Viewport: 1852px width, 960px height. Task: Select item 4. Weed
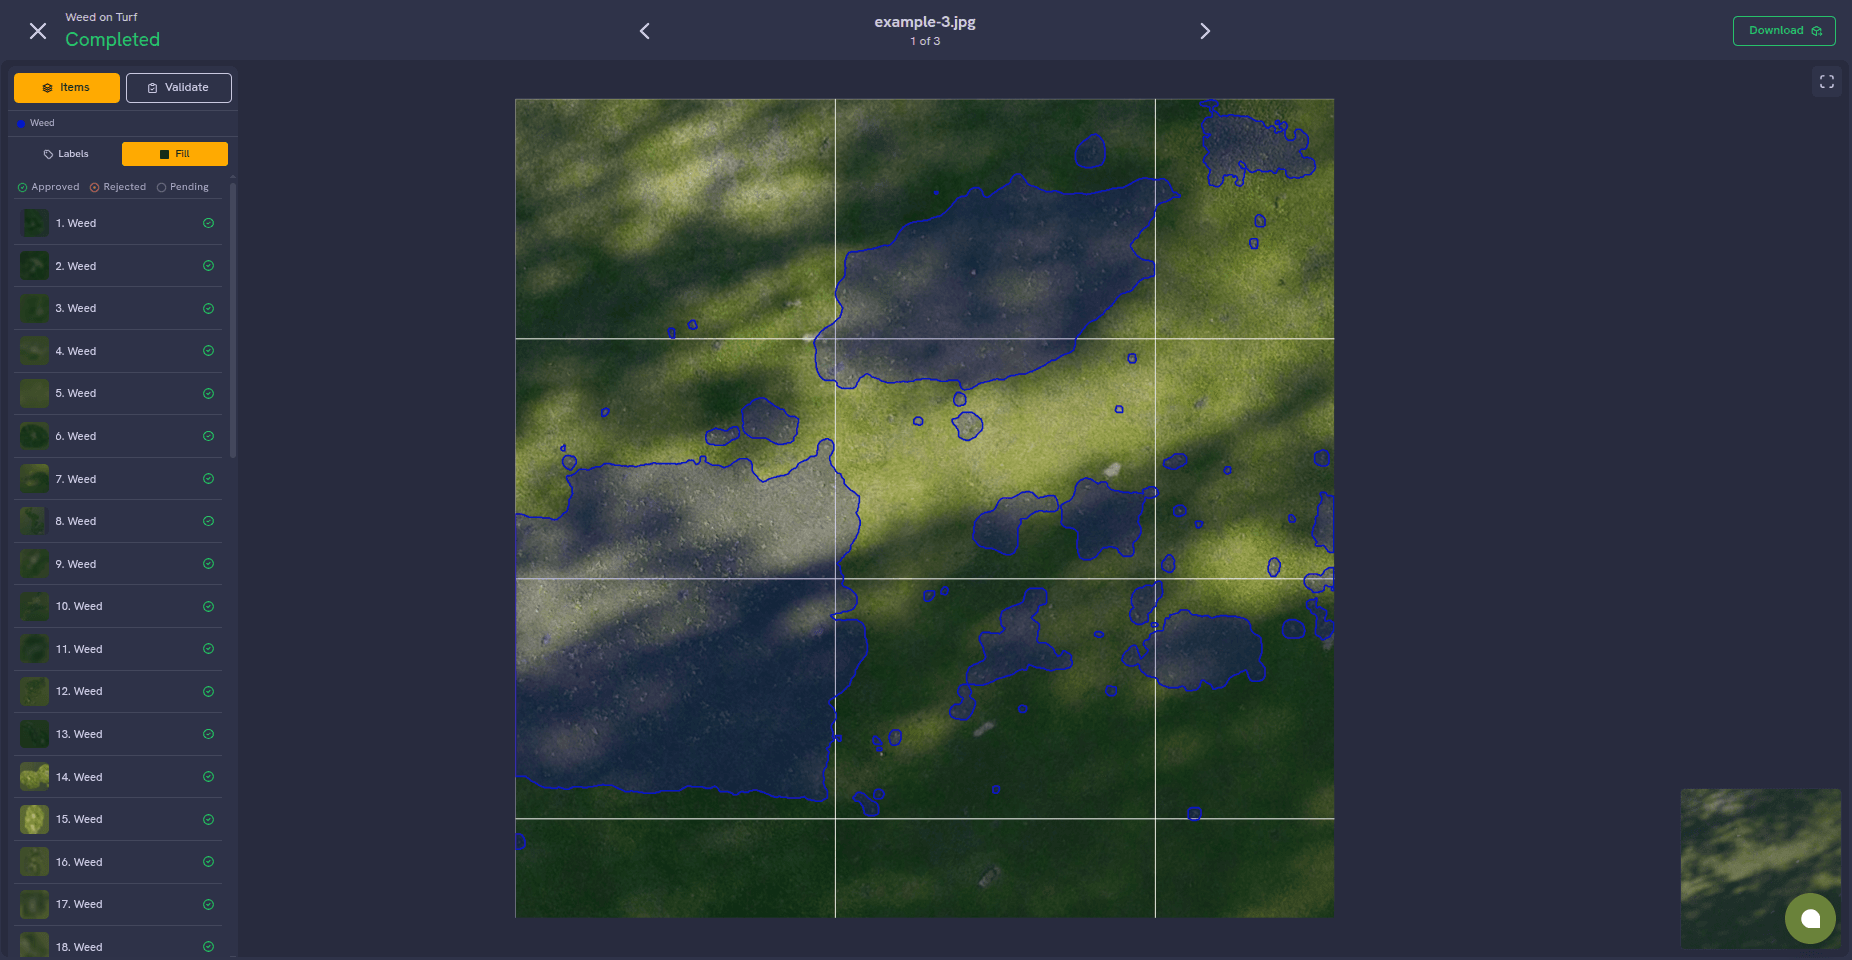[118, 351]
